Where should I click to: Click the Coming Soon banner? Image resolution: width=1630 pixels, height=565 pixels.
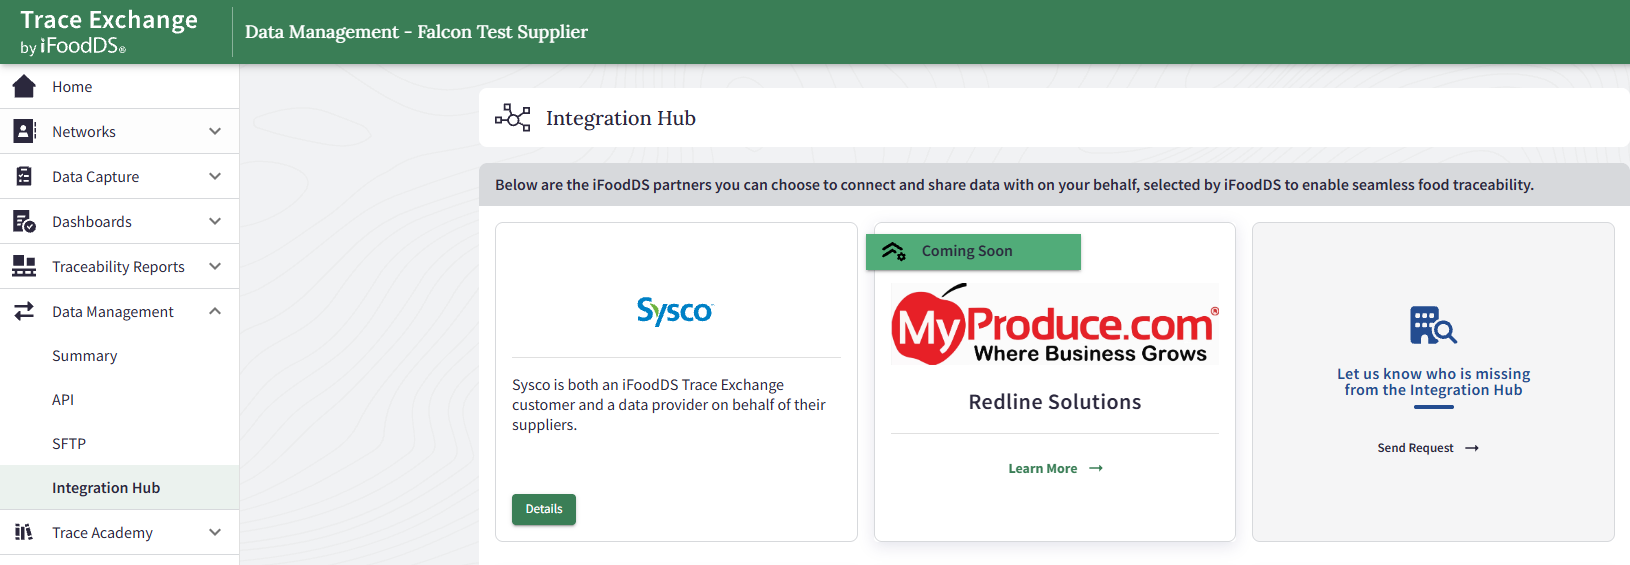(x=973, y=251)
